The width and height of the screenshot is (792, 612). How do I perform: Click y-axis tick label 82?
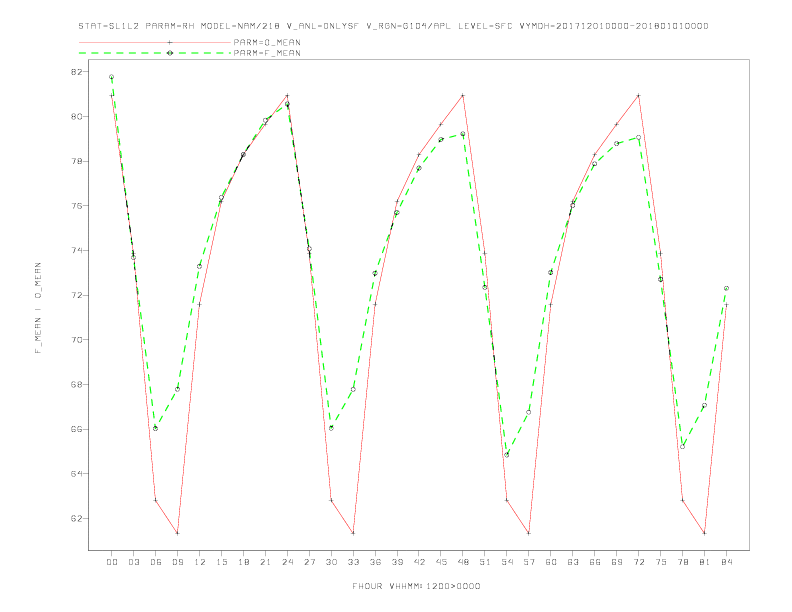(x=76, y=72)
